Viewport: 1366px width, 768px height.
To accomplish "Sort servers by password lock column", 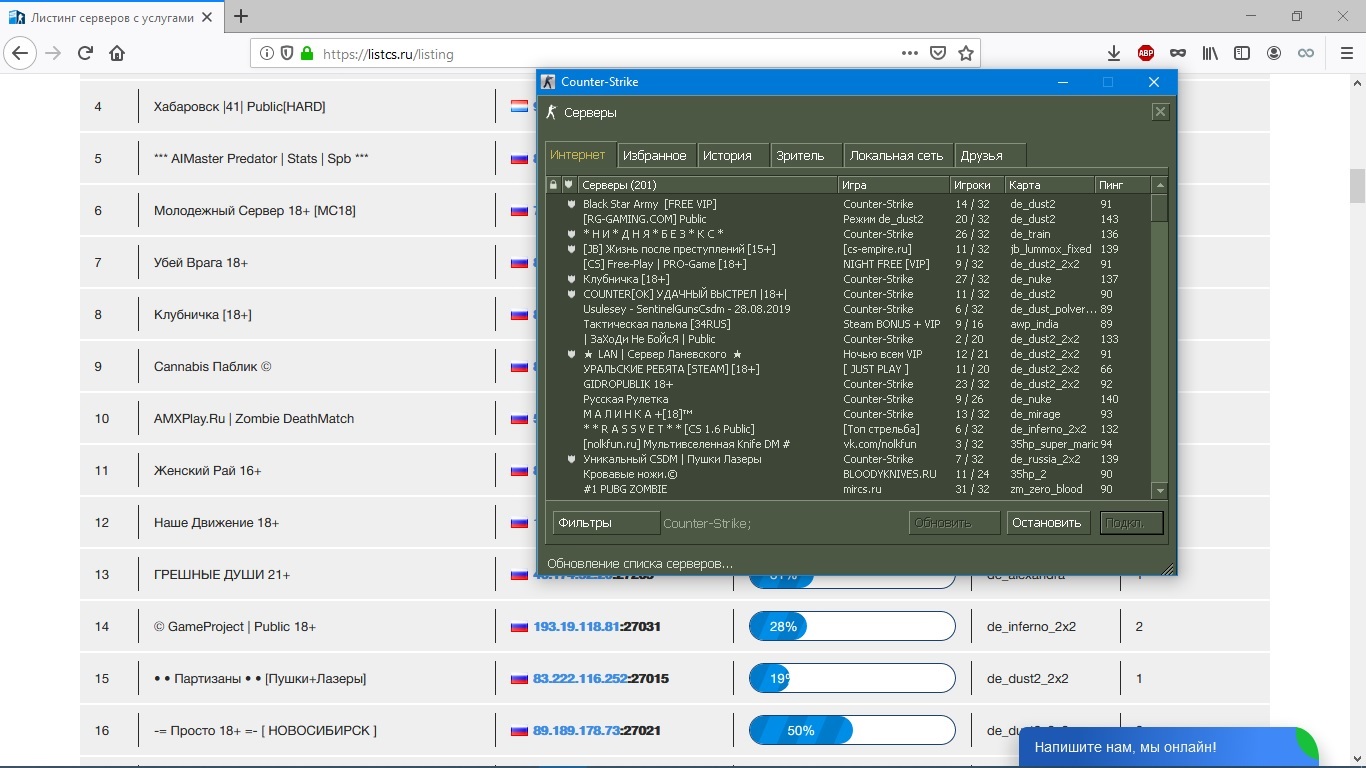I will (x=553, y=185).
